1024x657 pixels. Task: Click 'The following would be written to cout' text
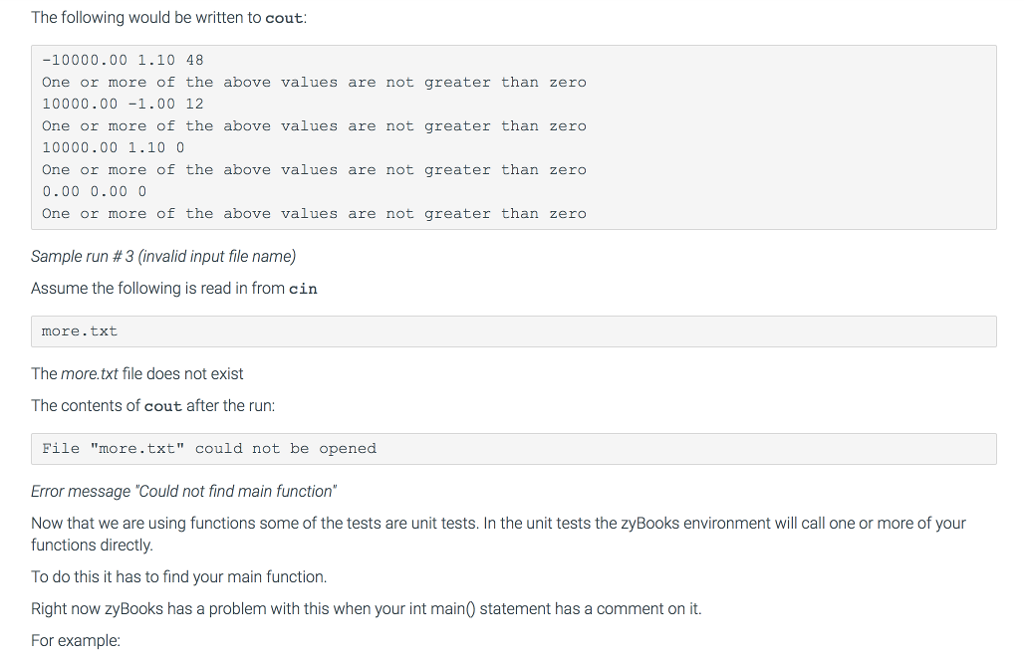pyautogui.click(x=168, y=18)
